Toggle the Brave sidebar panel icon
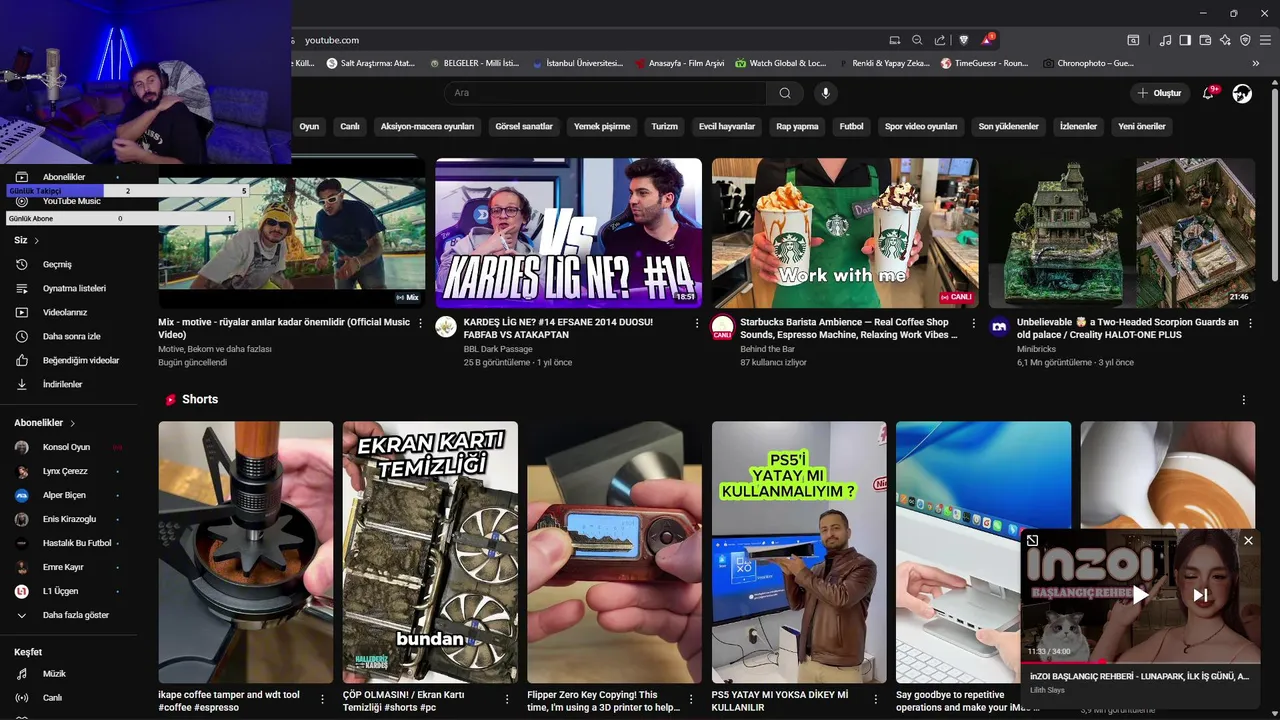 (1185, 40)
